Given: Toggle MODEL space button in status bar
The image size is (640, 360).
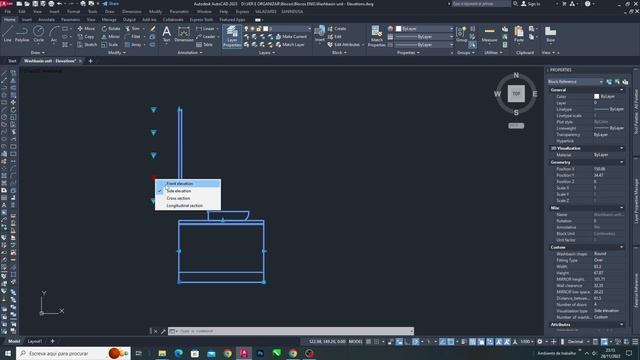Looking at the screenshot, I should (x=355, y=341).
